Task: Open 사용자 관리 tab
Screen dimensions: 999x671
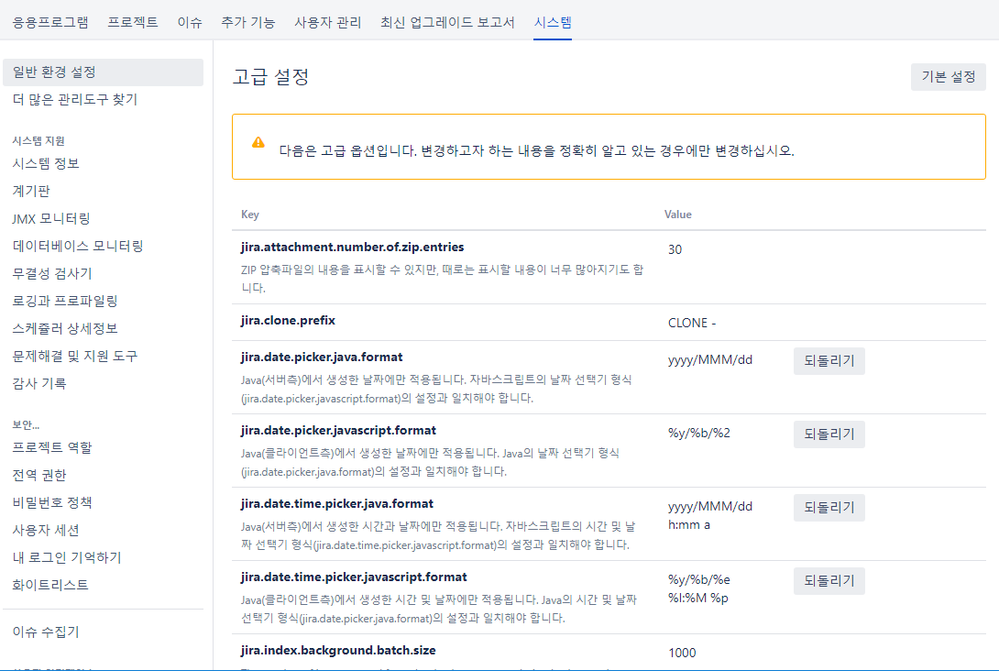Action: pos(327,22)
